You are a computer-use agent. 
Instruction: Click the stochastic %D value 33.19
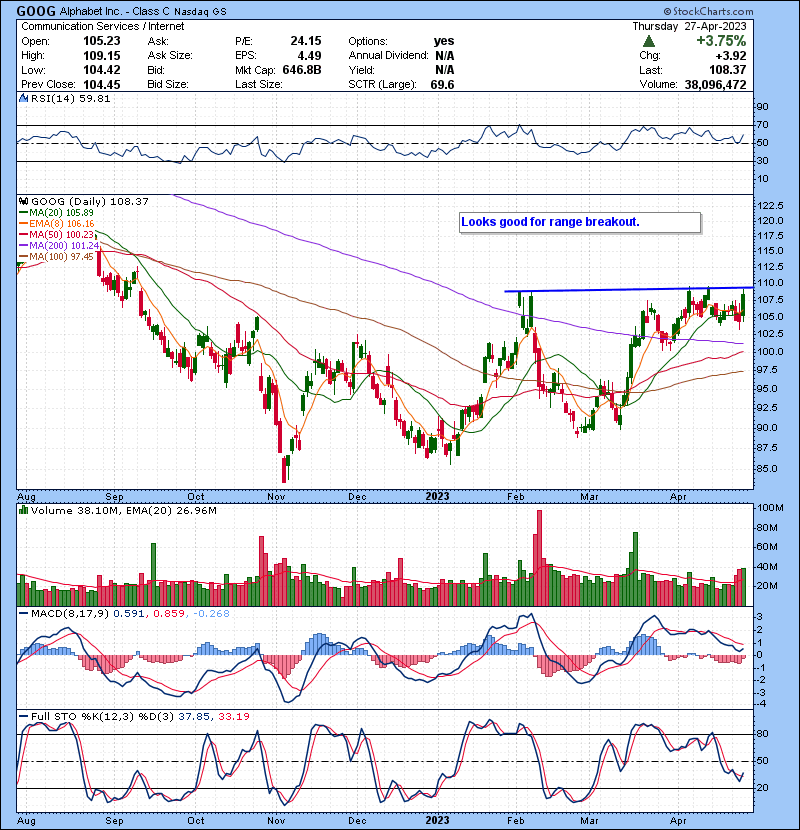click(233, 716)
